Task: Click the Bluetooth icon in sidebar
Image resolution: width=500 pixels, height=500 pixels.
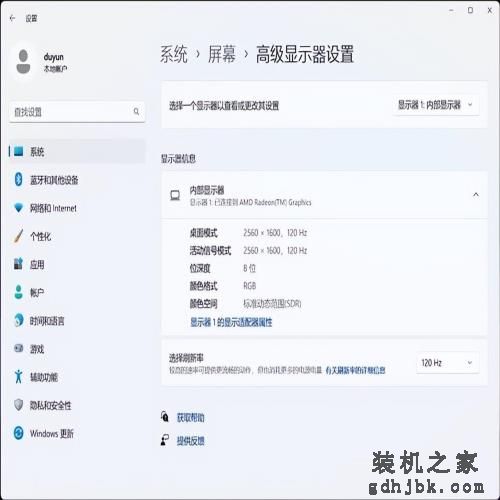Action: [19, 180]
